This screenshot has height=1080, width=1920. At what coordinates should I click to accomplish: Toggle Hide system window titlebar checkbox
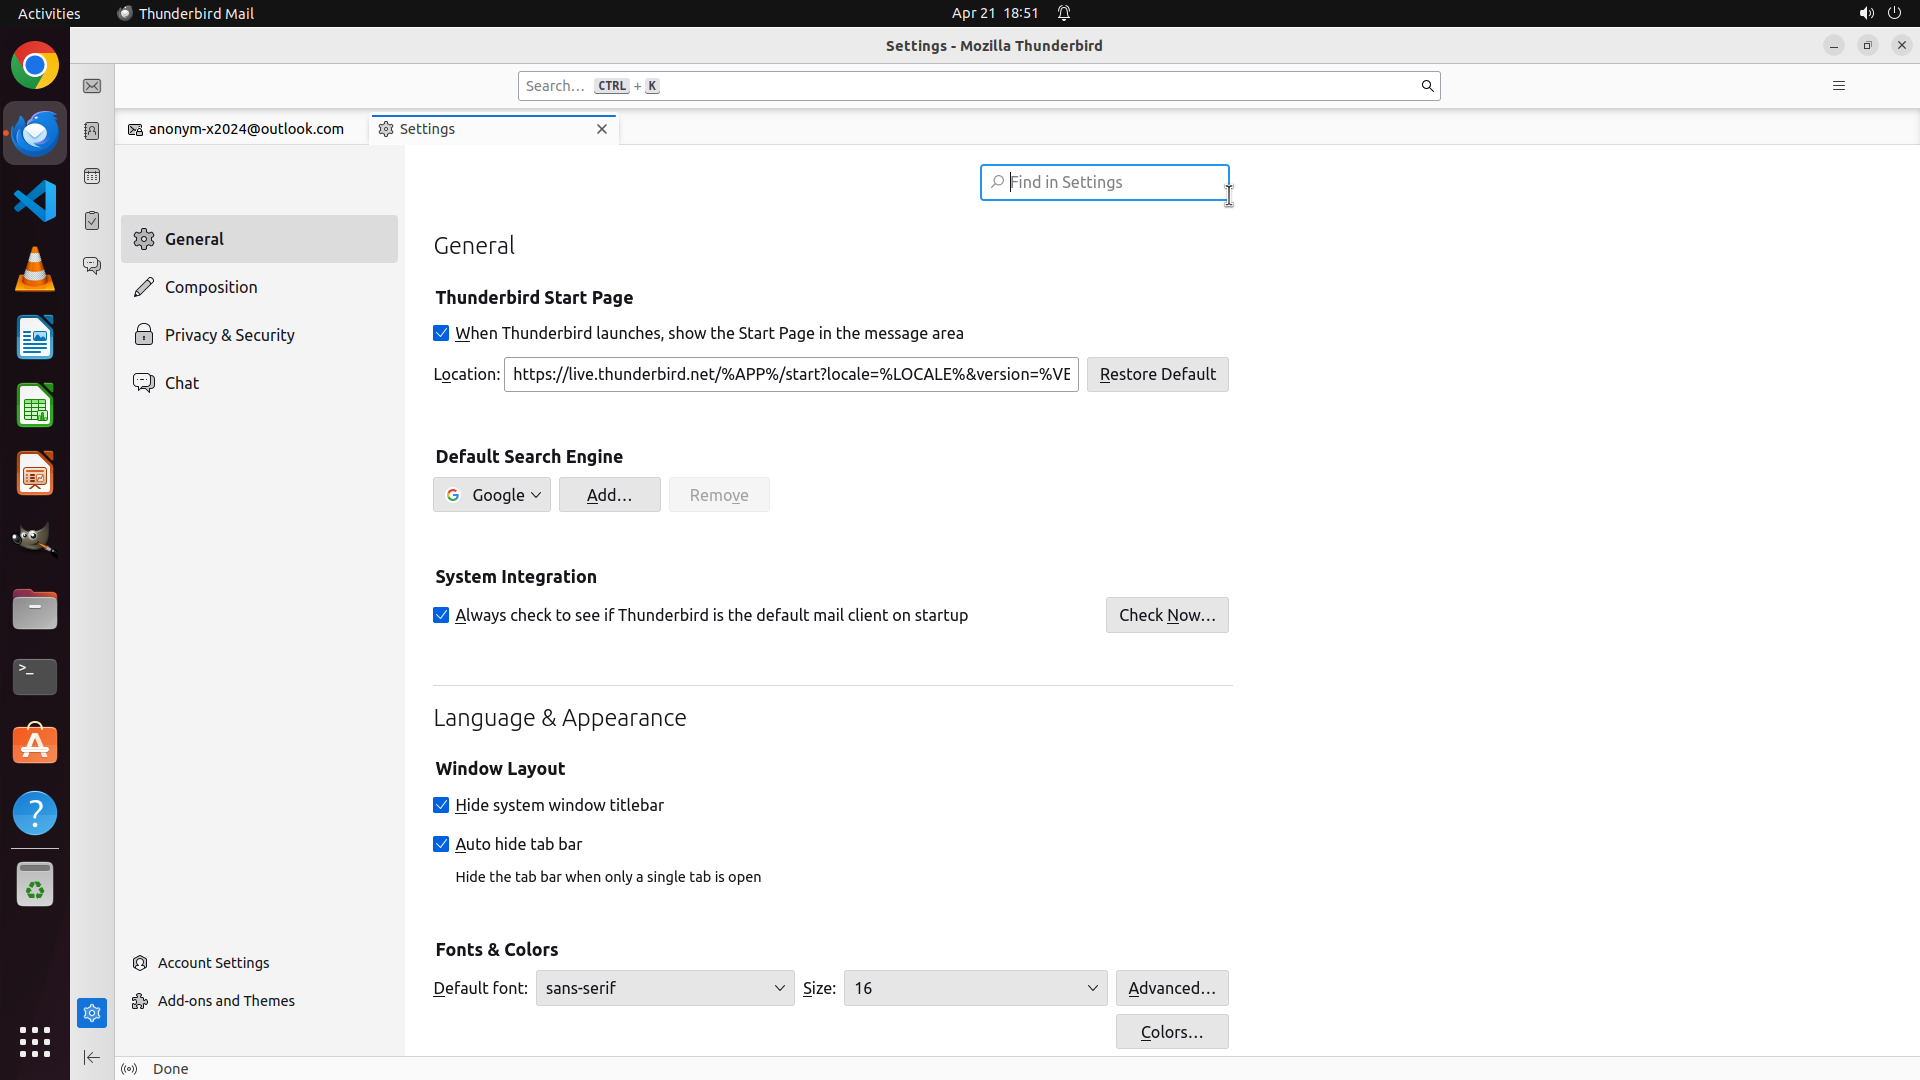441,806
